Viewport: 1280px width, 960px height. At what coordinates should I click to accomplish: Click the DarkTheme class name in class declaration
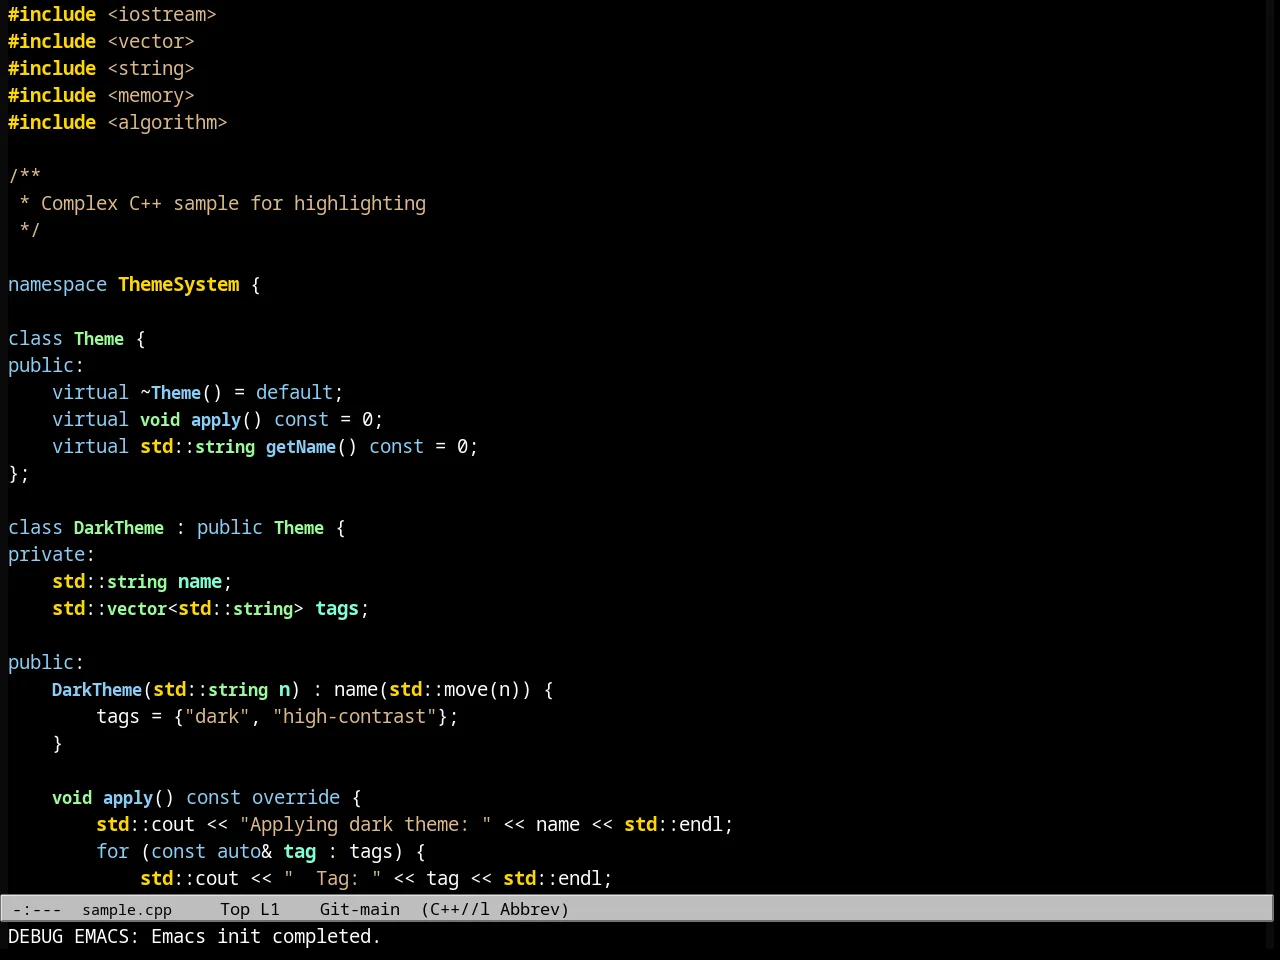(x=119, y=527)
